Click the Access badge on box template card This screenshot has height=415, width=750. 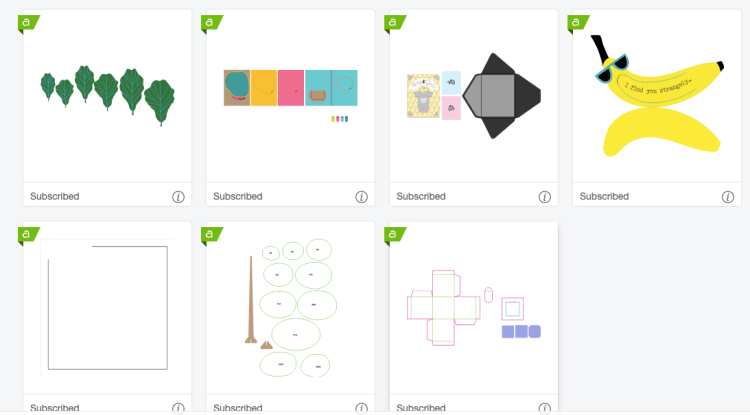click(395, 235)
